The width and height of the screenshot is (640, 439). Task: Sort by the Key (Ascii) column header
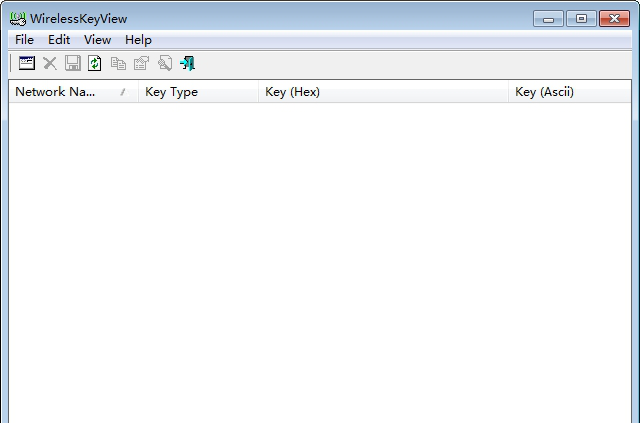(x=570, y=92)
